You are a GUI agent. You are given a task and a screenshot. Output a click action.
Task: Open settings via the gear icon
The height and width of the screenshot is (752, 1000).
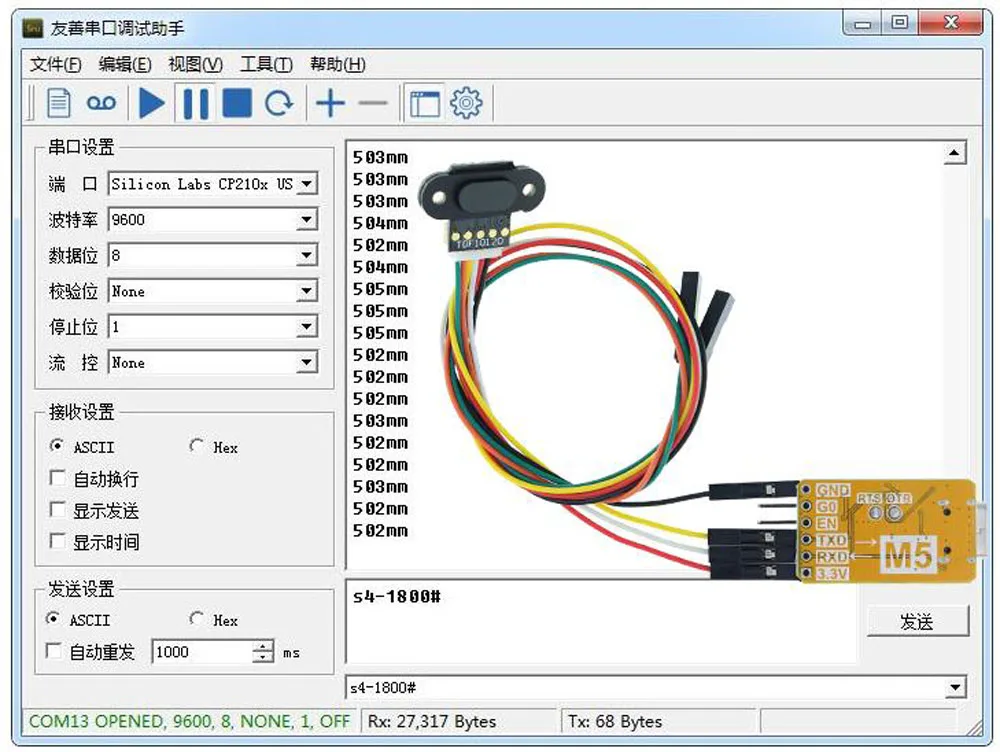point(464,101)
